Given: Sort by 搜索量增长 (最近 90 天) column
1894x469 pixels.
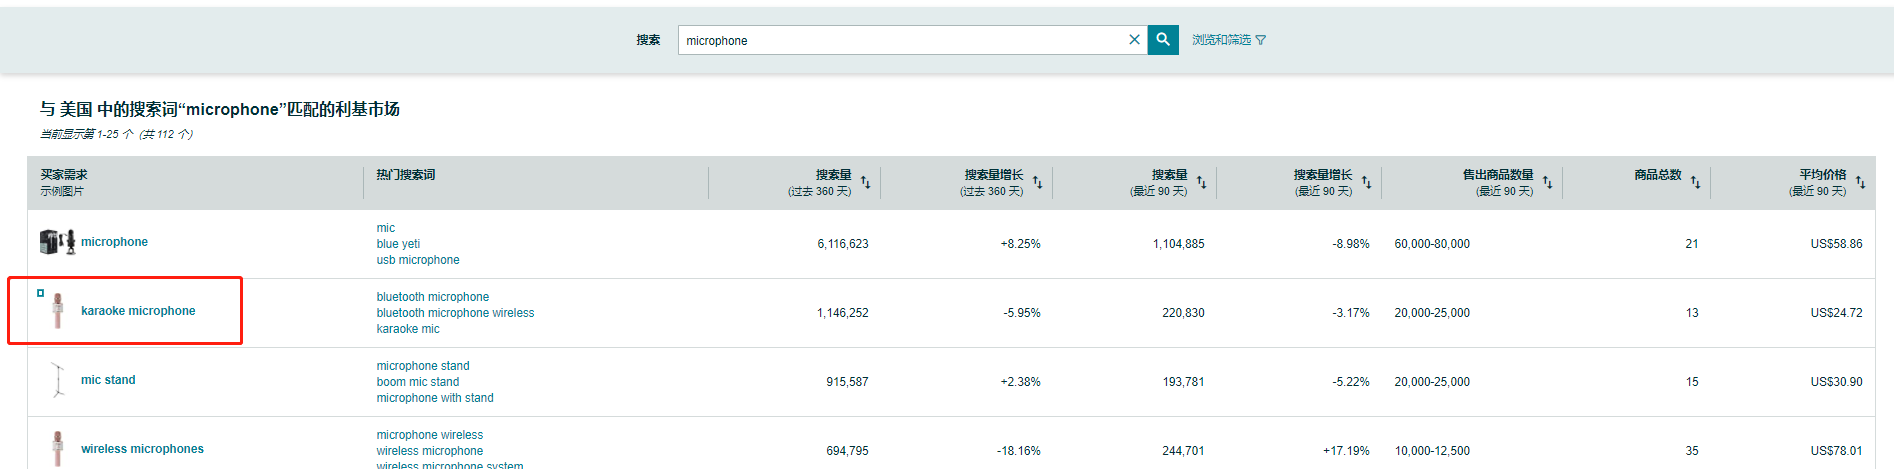Looking at the screenshot, I should (1367, 183).
